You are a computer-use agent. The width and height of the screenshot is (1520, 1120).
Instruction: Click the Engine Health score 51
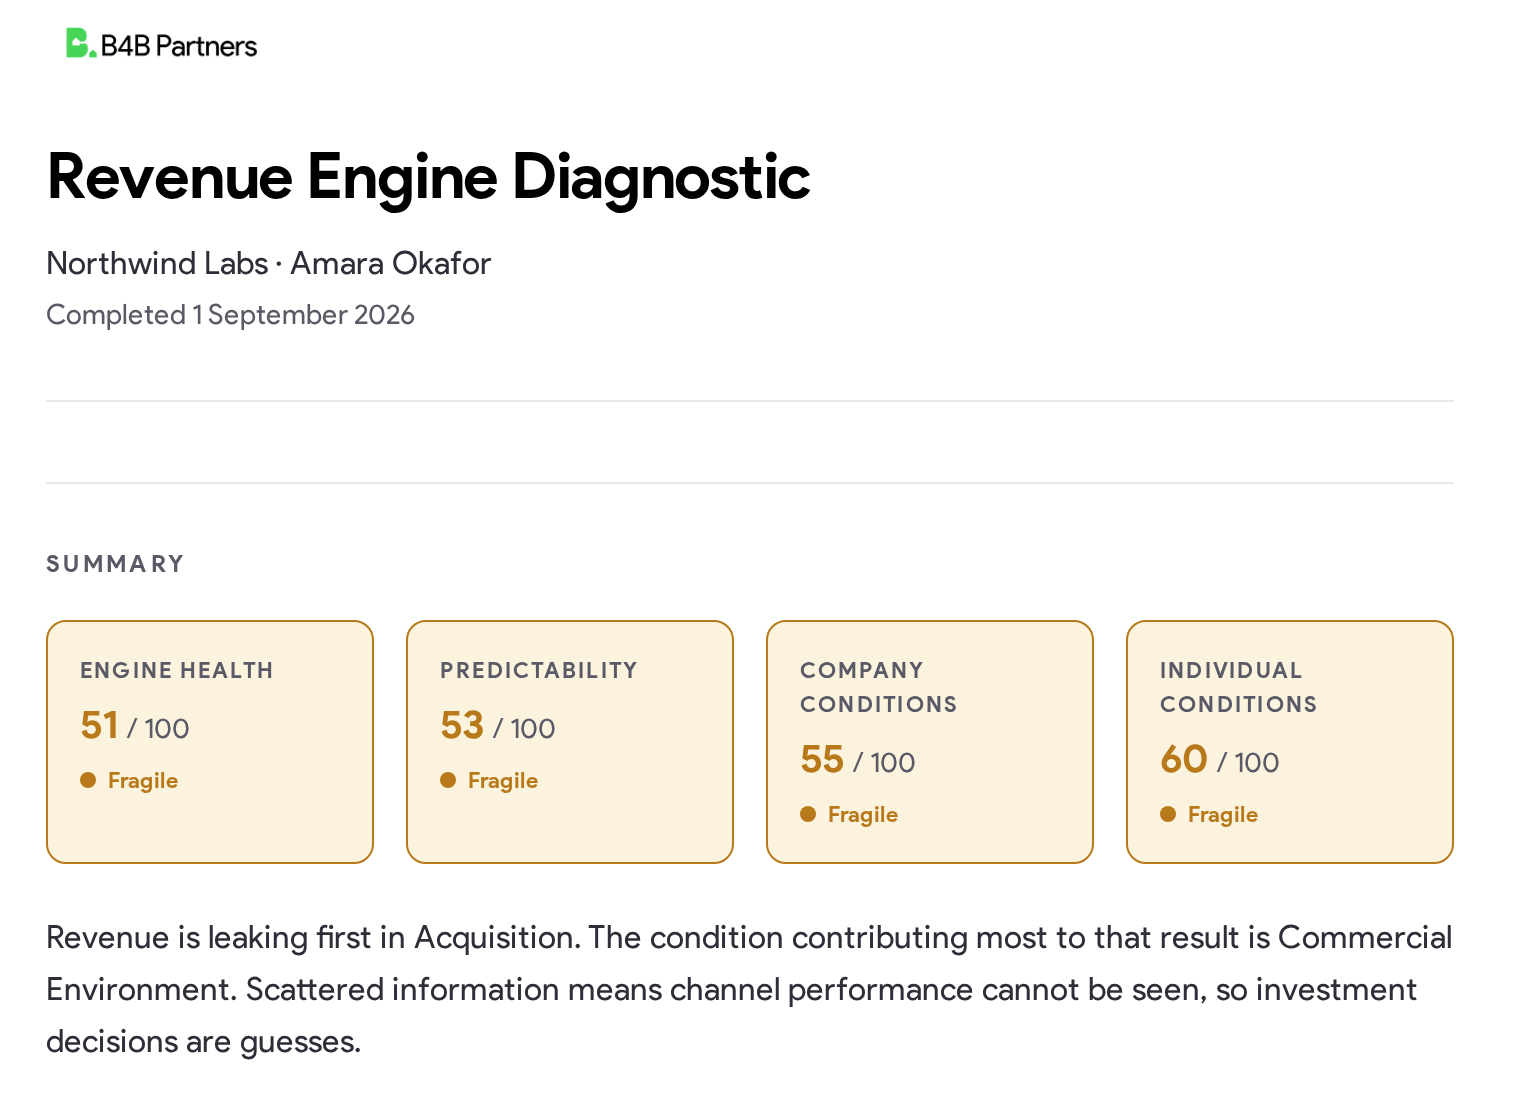point(99,726)
